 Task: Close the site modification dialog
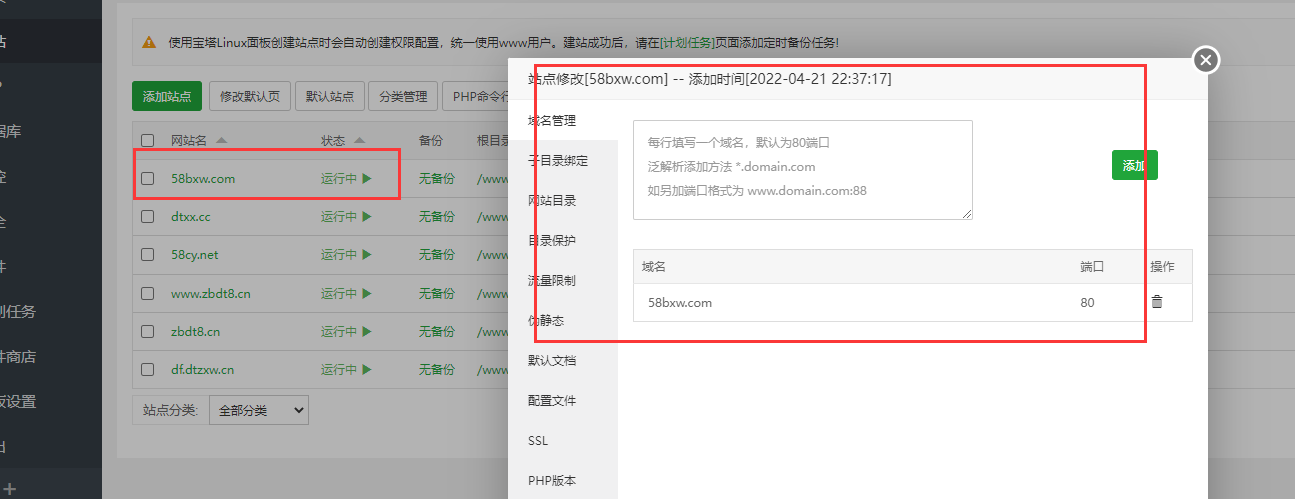(1206, 60)
